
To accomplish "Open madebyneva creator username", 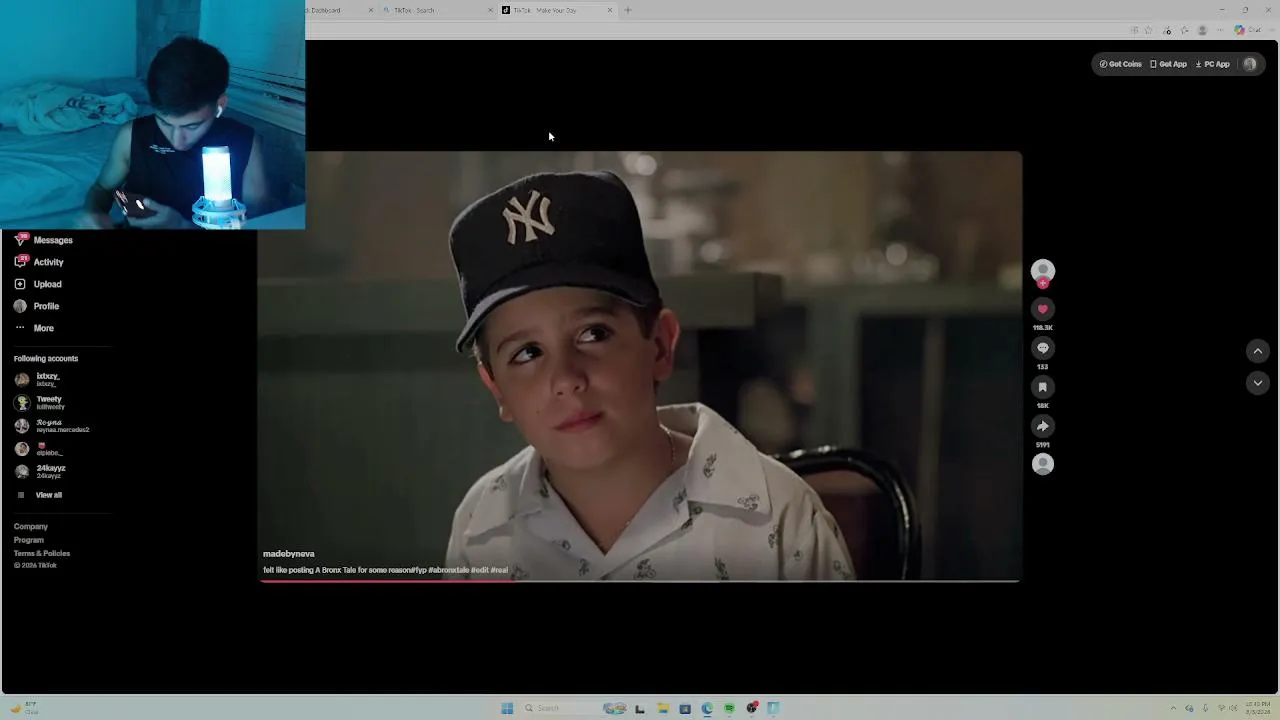I will (x=289, y=554).
